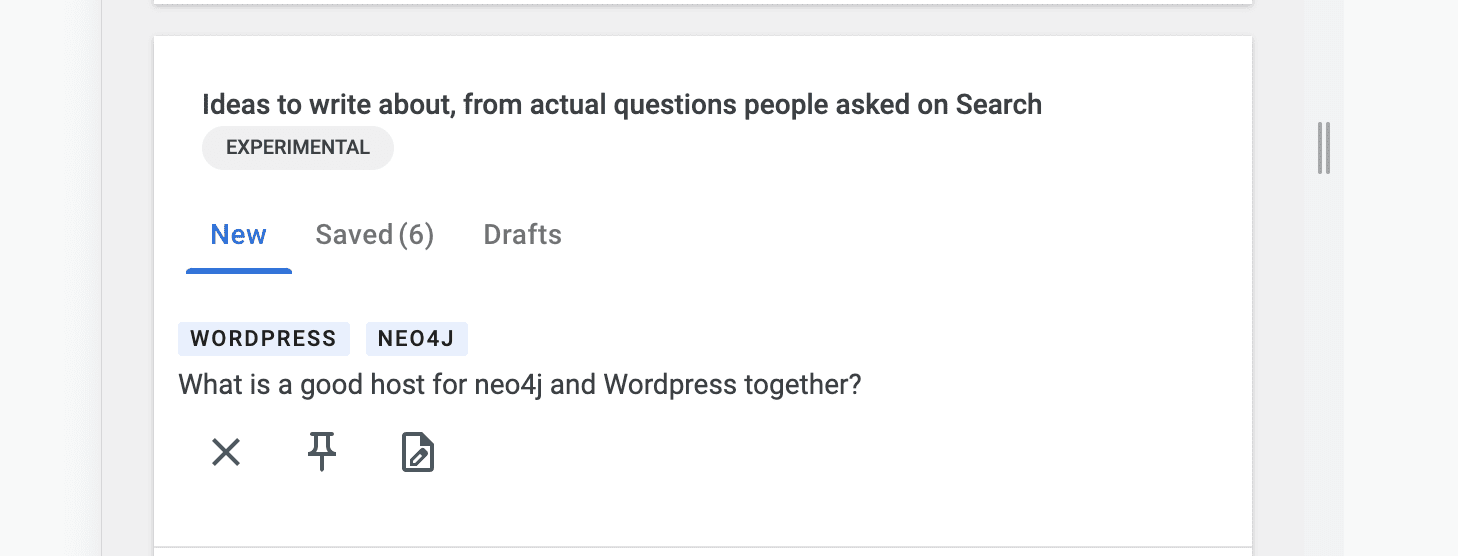Go to the Drafts tab
This screenshot has width=1458, height=556.
coord(522,235)
